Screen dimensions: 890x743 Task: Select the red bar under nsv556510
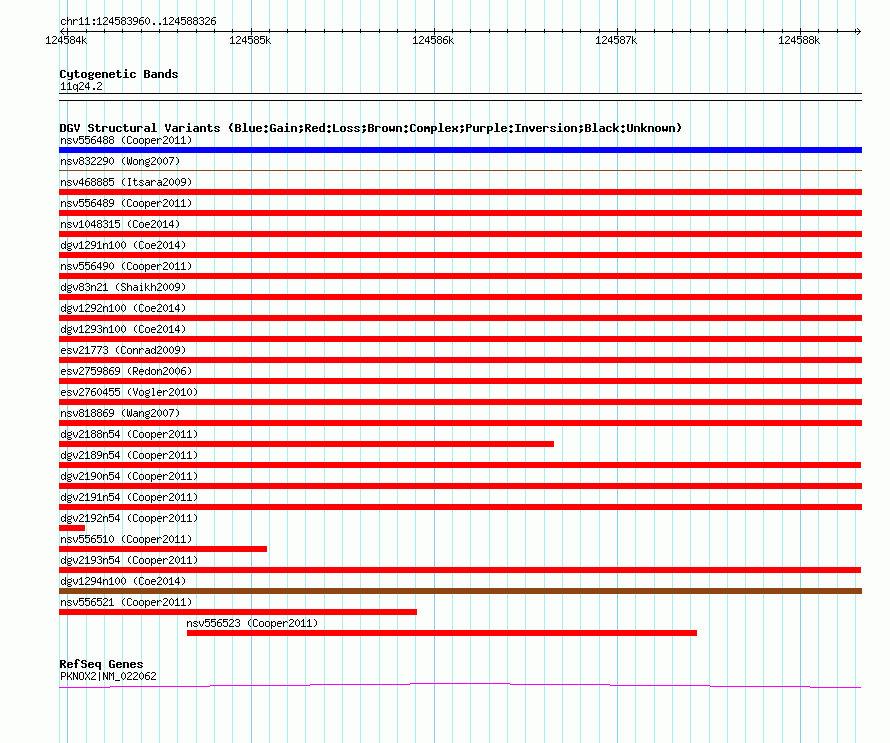tap(163, 549)
